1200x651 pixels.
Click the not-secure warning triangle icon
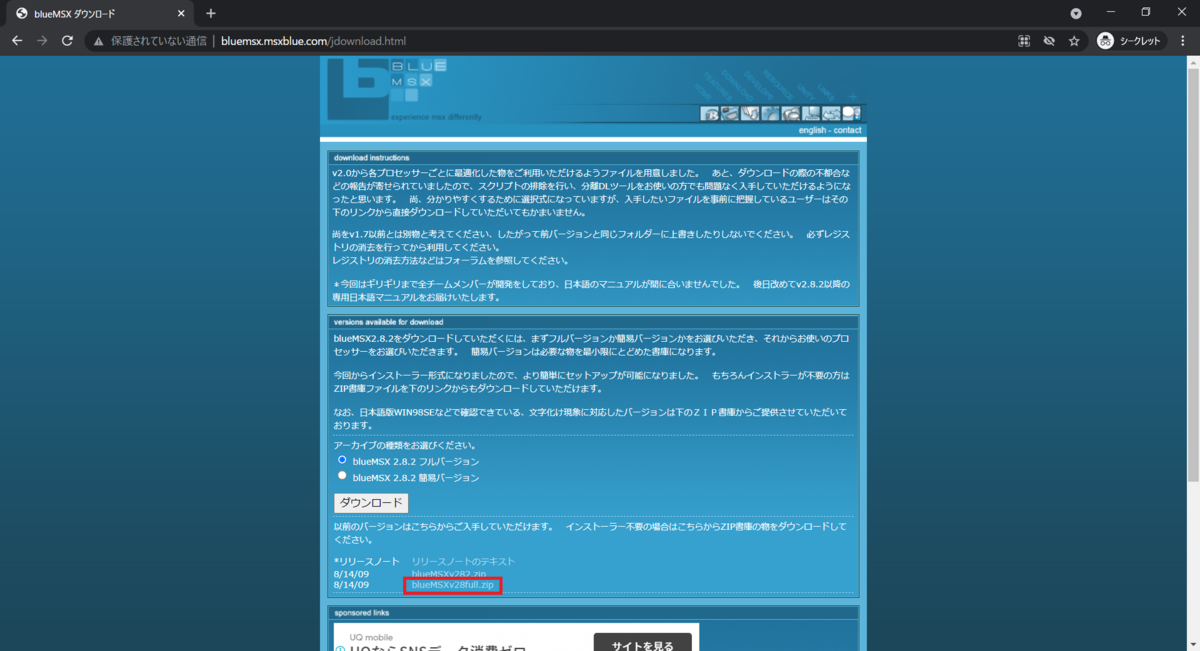(x=99, y=41)
